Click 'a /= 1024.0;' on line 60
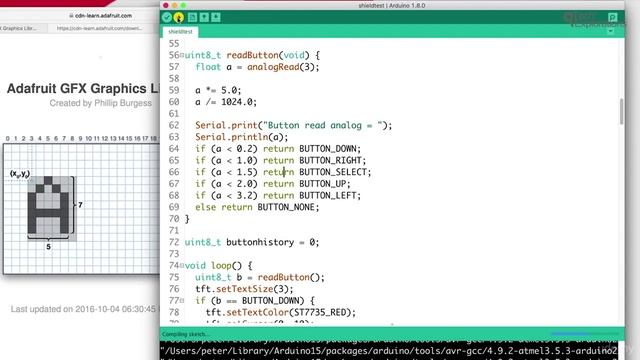 pos(226,102)
